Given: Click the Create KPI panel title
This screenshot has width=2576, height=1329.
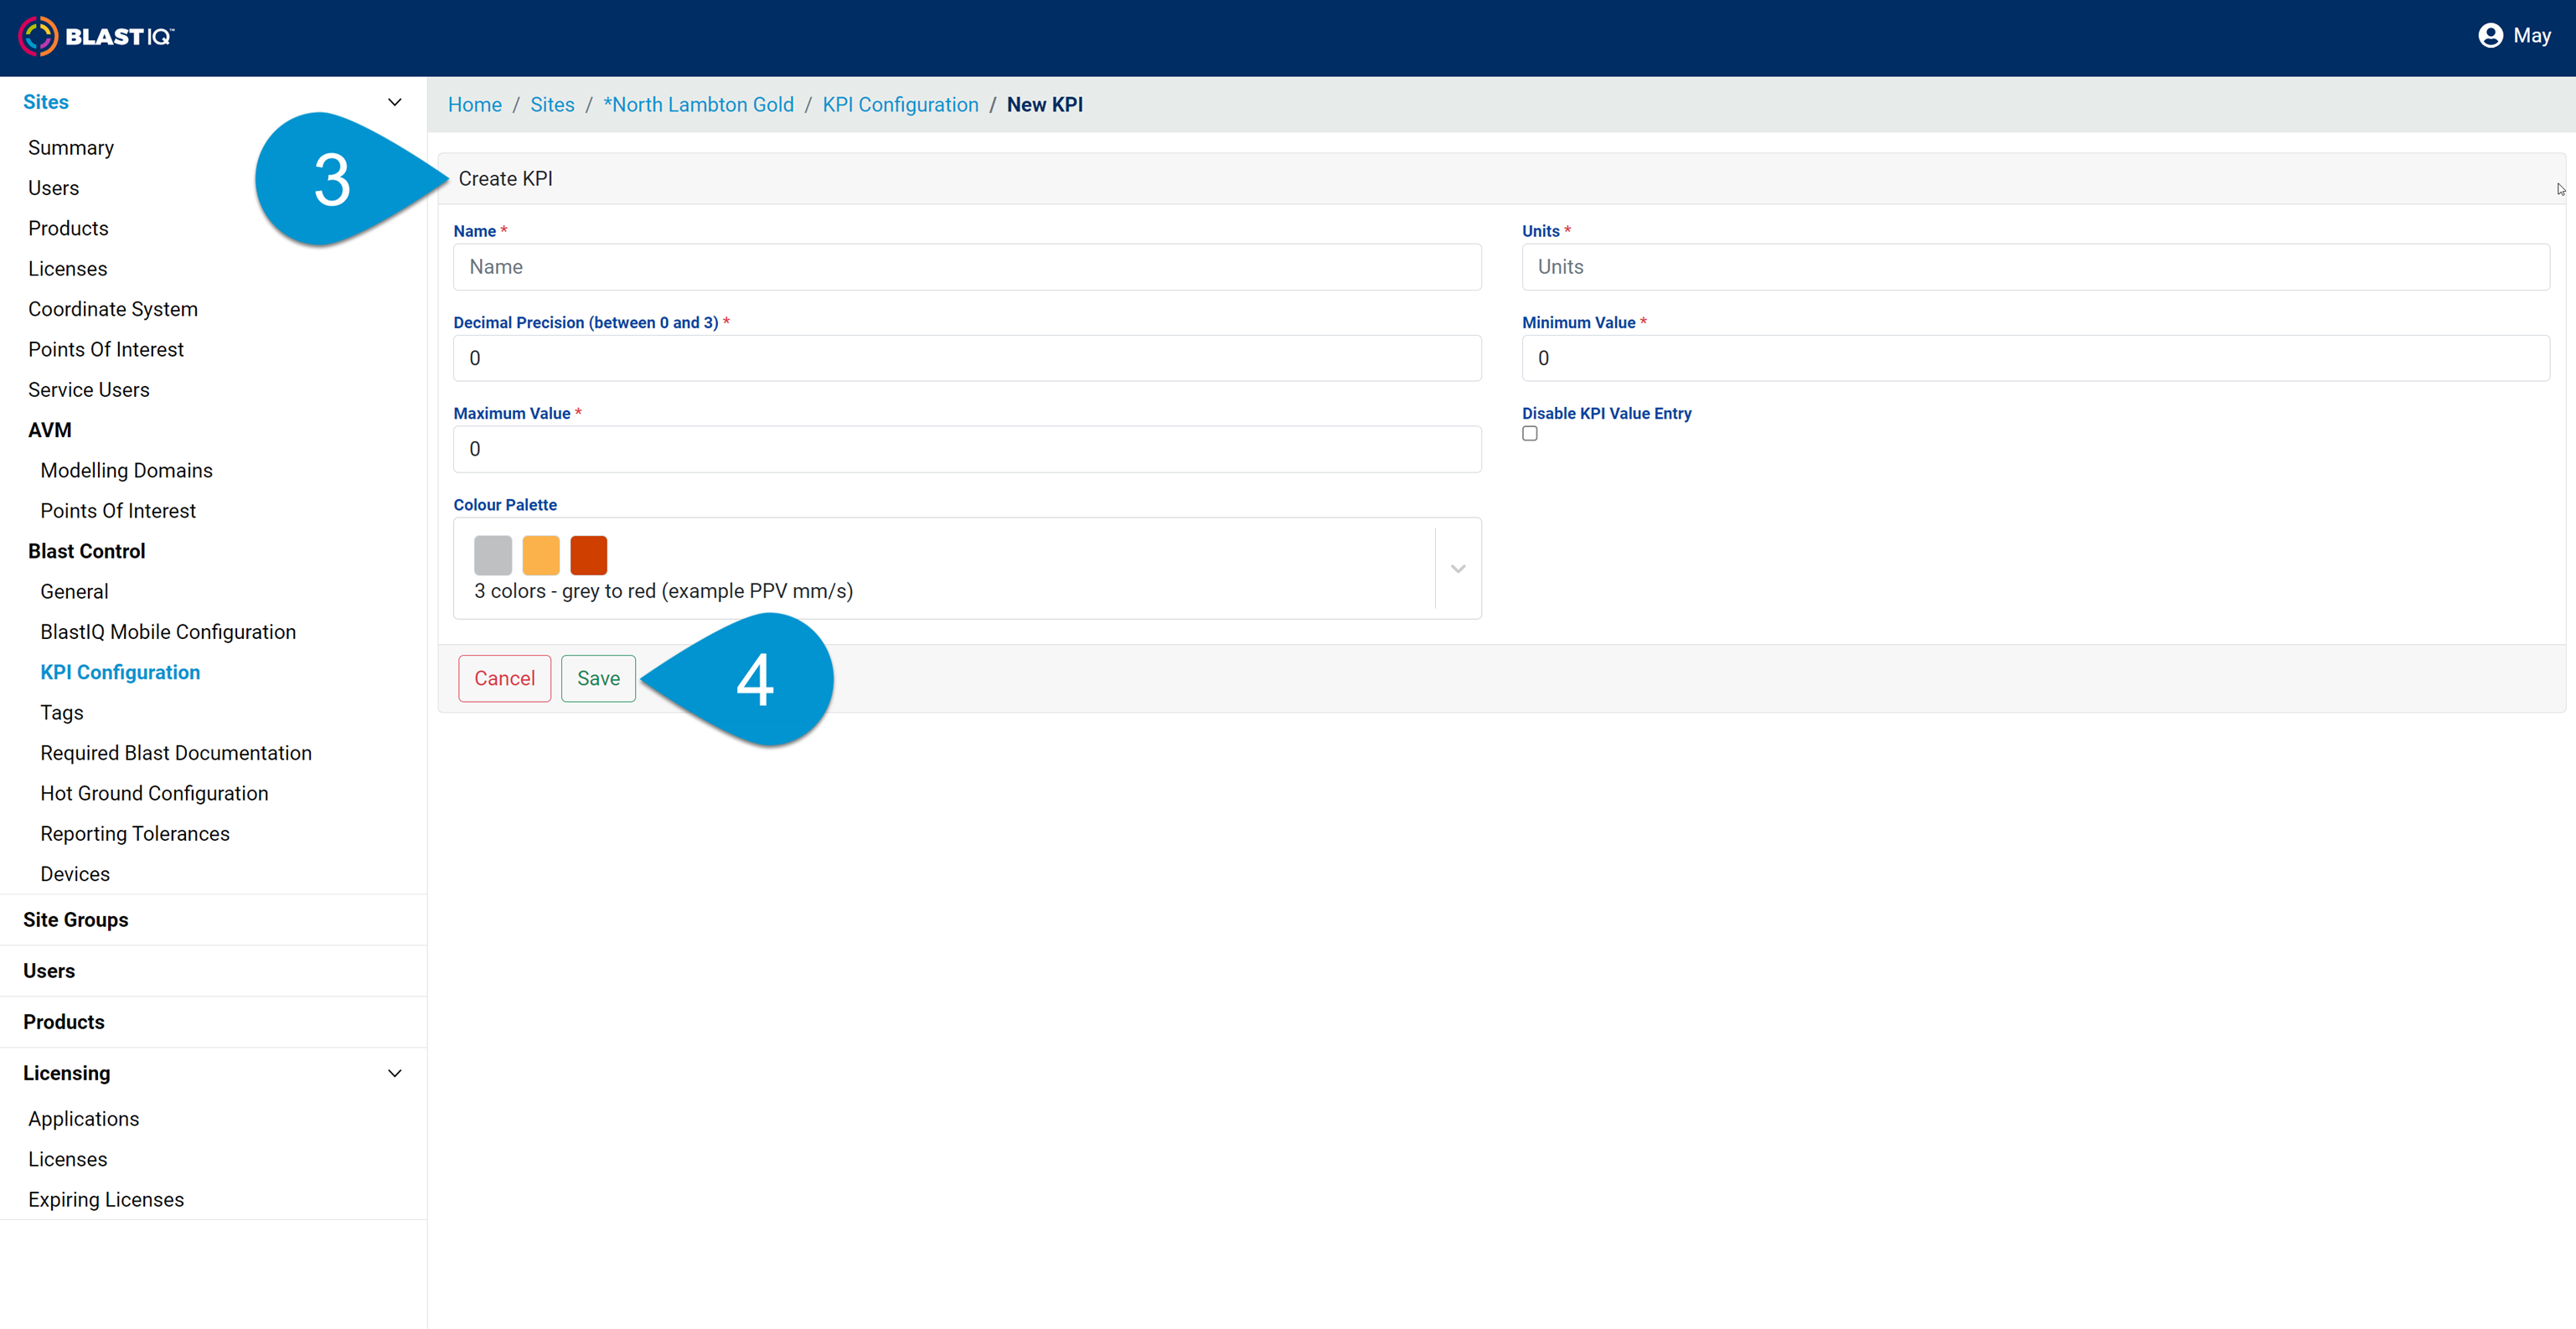Looking at the screenshot, I should [x=505, y=179].
